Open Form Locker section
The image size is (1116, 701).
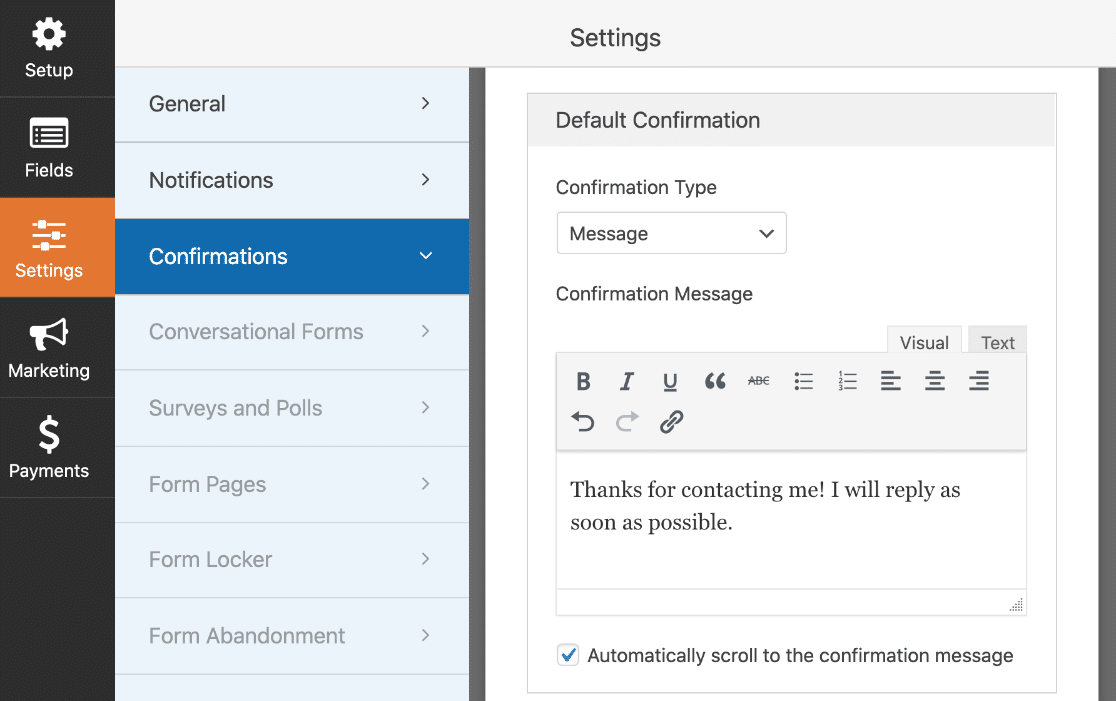click(x=292, y=560)
